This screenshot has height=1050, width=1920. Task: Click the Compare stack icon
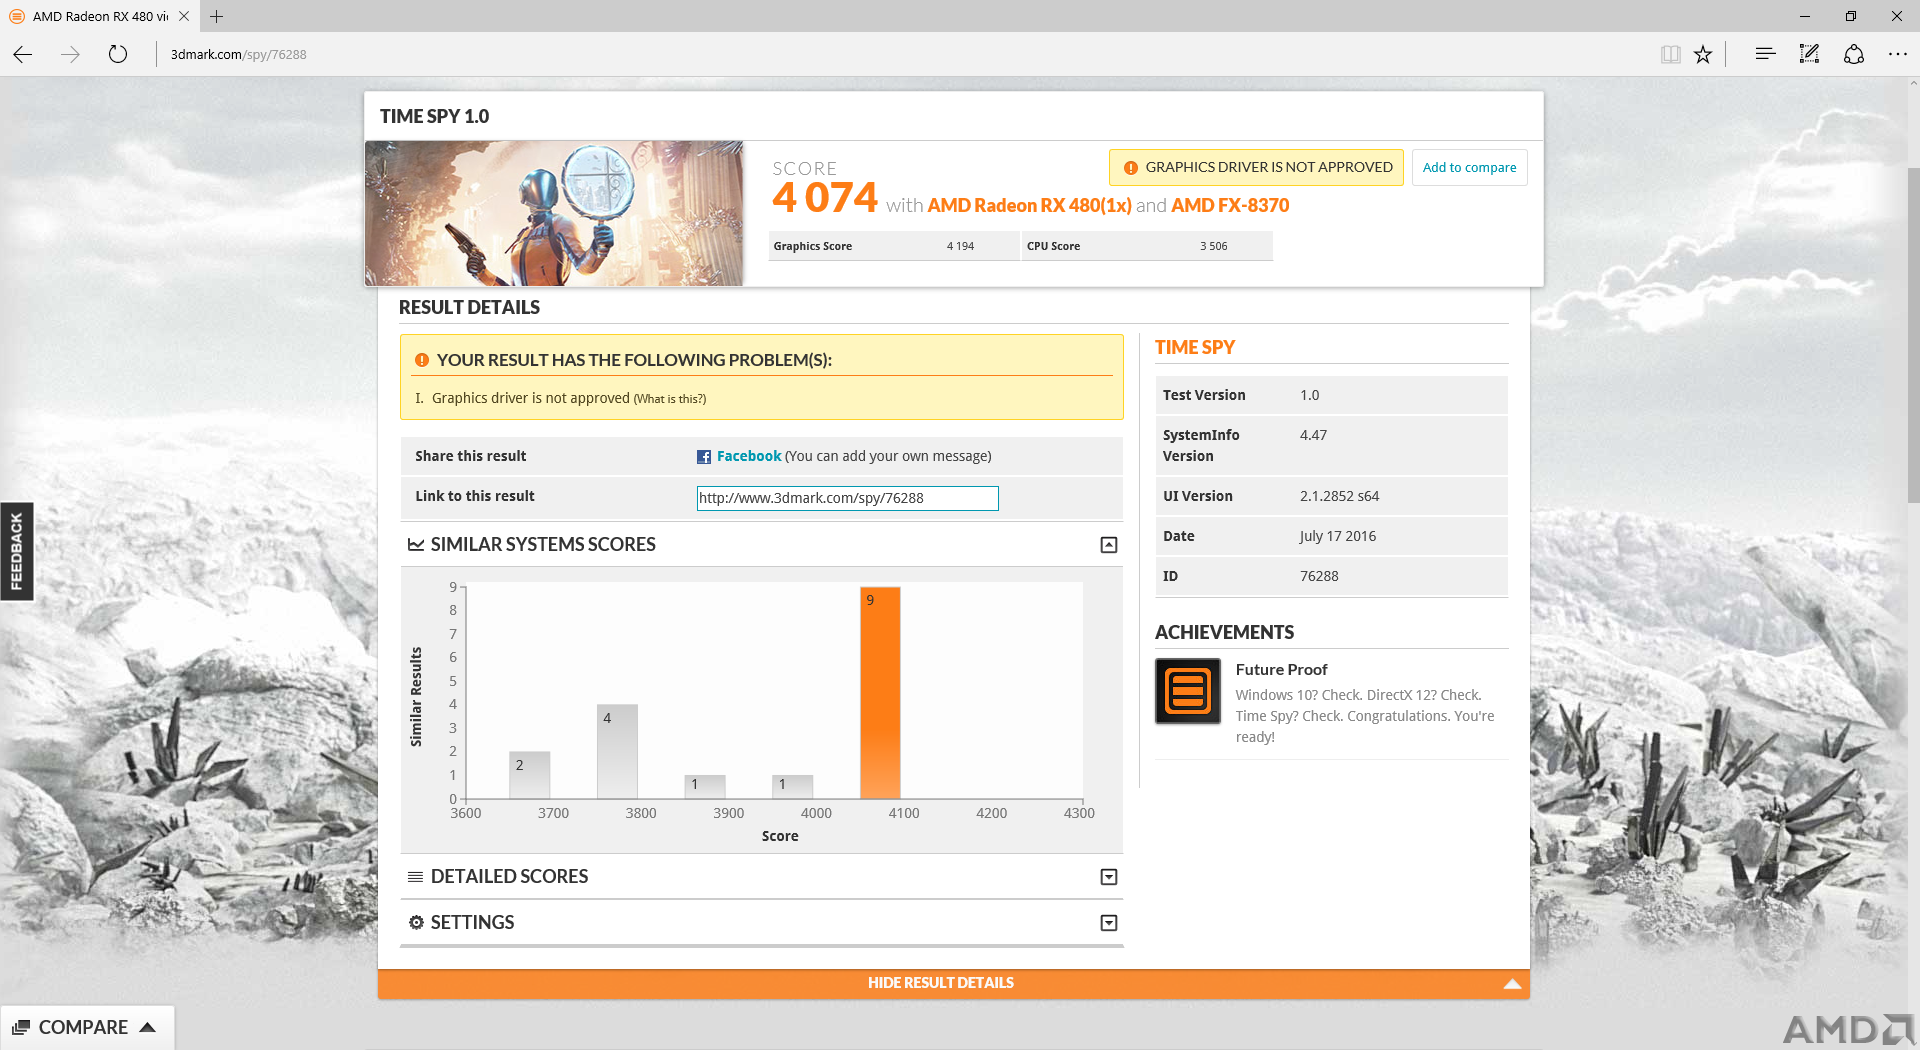coord(21,1027)
